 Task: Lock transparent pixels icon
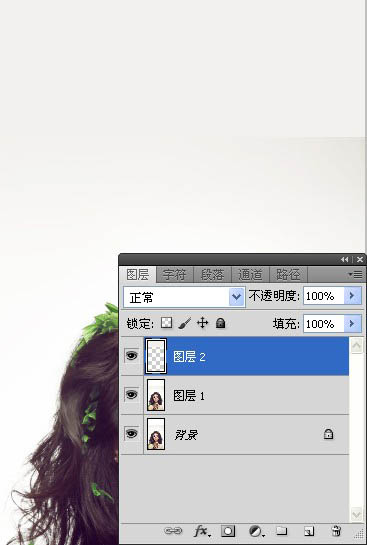pos(166,323)
